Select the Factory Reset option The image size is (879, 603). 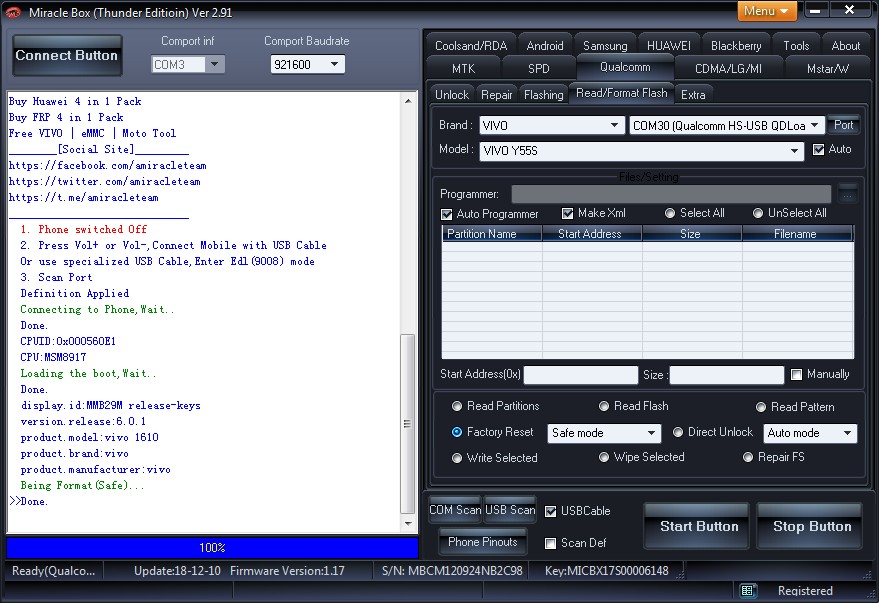pyautogui.click(x=457, y=432)
